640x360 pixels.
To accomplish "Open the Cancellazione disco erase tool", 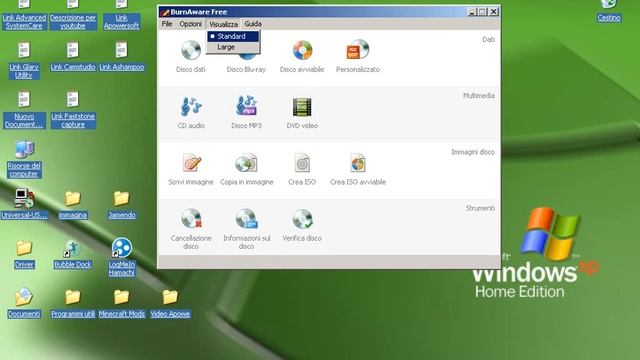I will [x=191, y=229].
